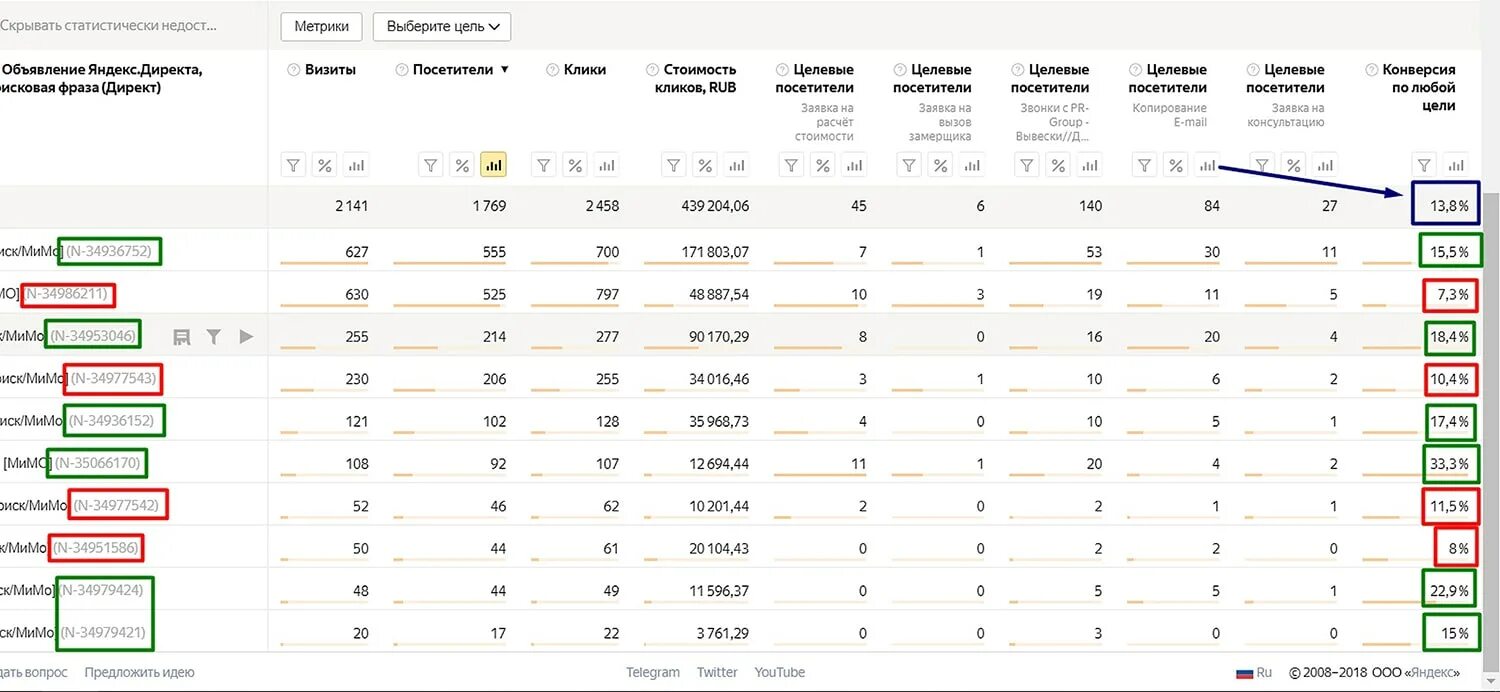Click the Конверсия по любой цели header
Viewport: 1500px width, 692px height.
(1419, 88)
